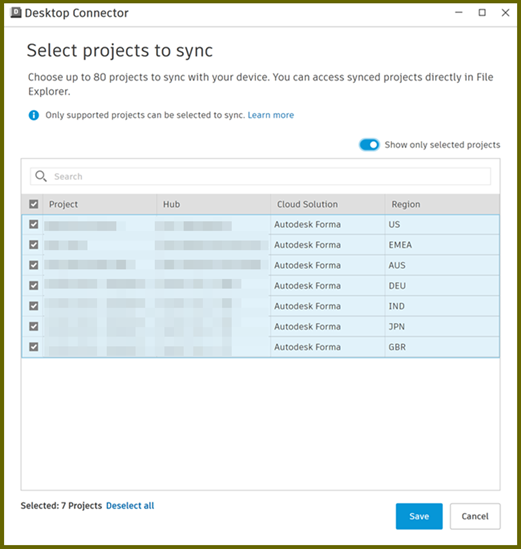Image resolution: width=521 pixels, height=549 pixels.
Task: Uncheck the project in the US region row
Action: coord(34,224)
